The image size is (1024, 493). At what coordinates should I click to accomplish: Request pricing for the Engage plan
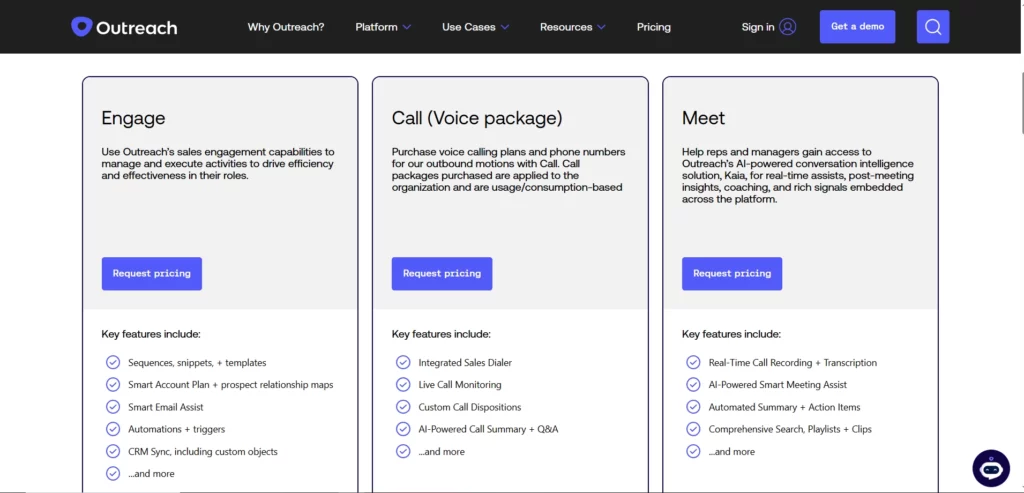tap(152, 274)
